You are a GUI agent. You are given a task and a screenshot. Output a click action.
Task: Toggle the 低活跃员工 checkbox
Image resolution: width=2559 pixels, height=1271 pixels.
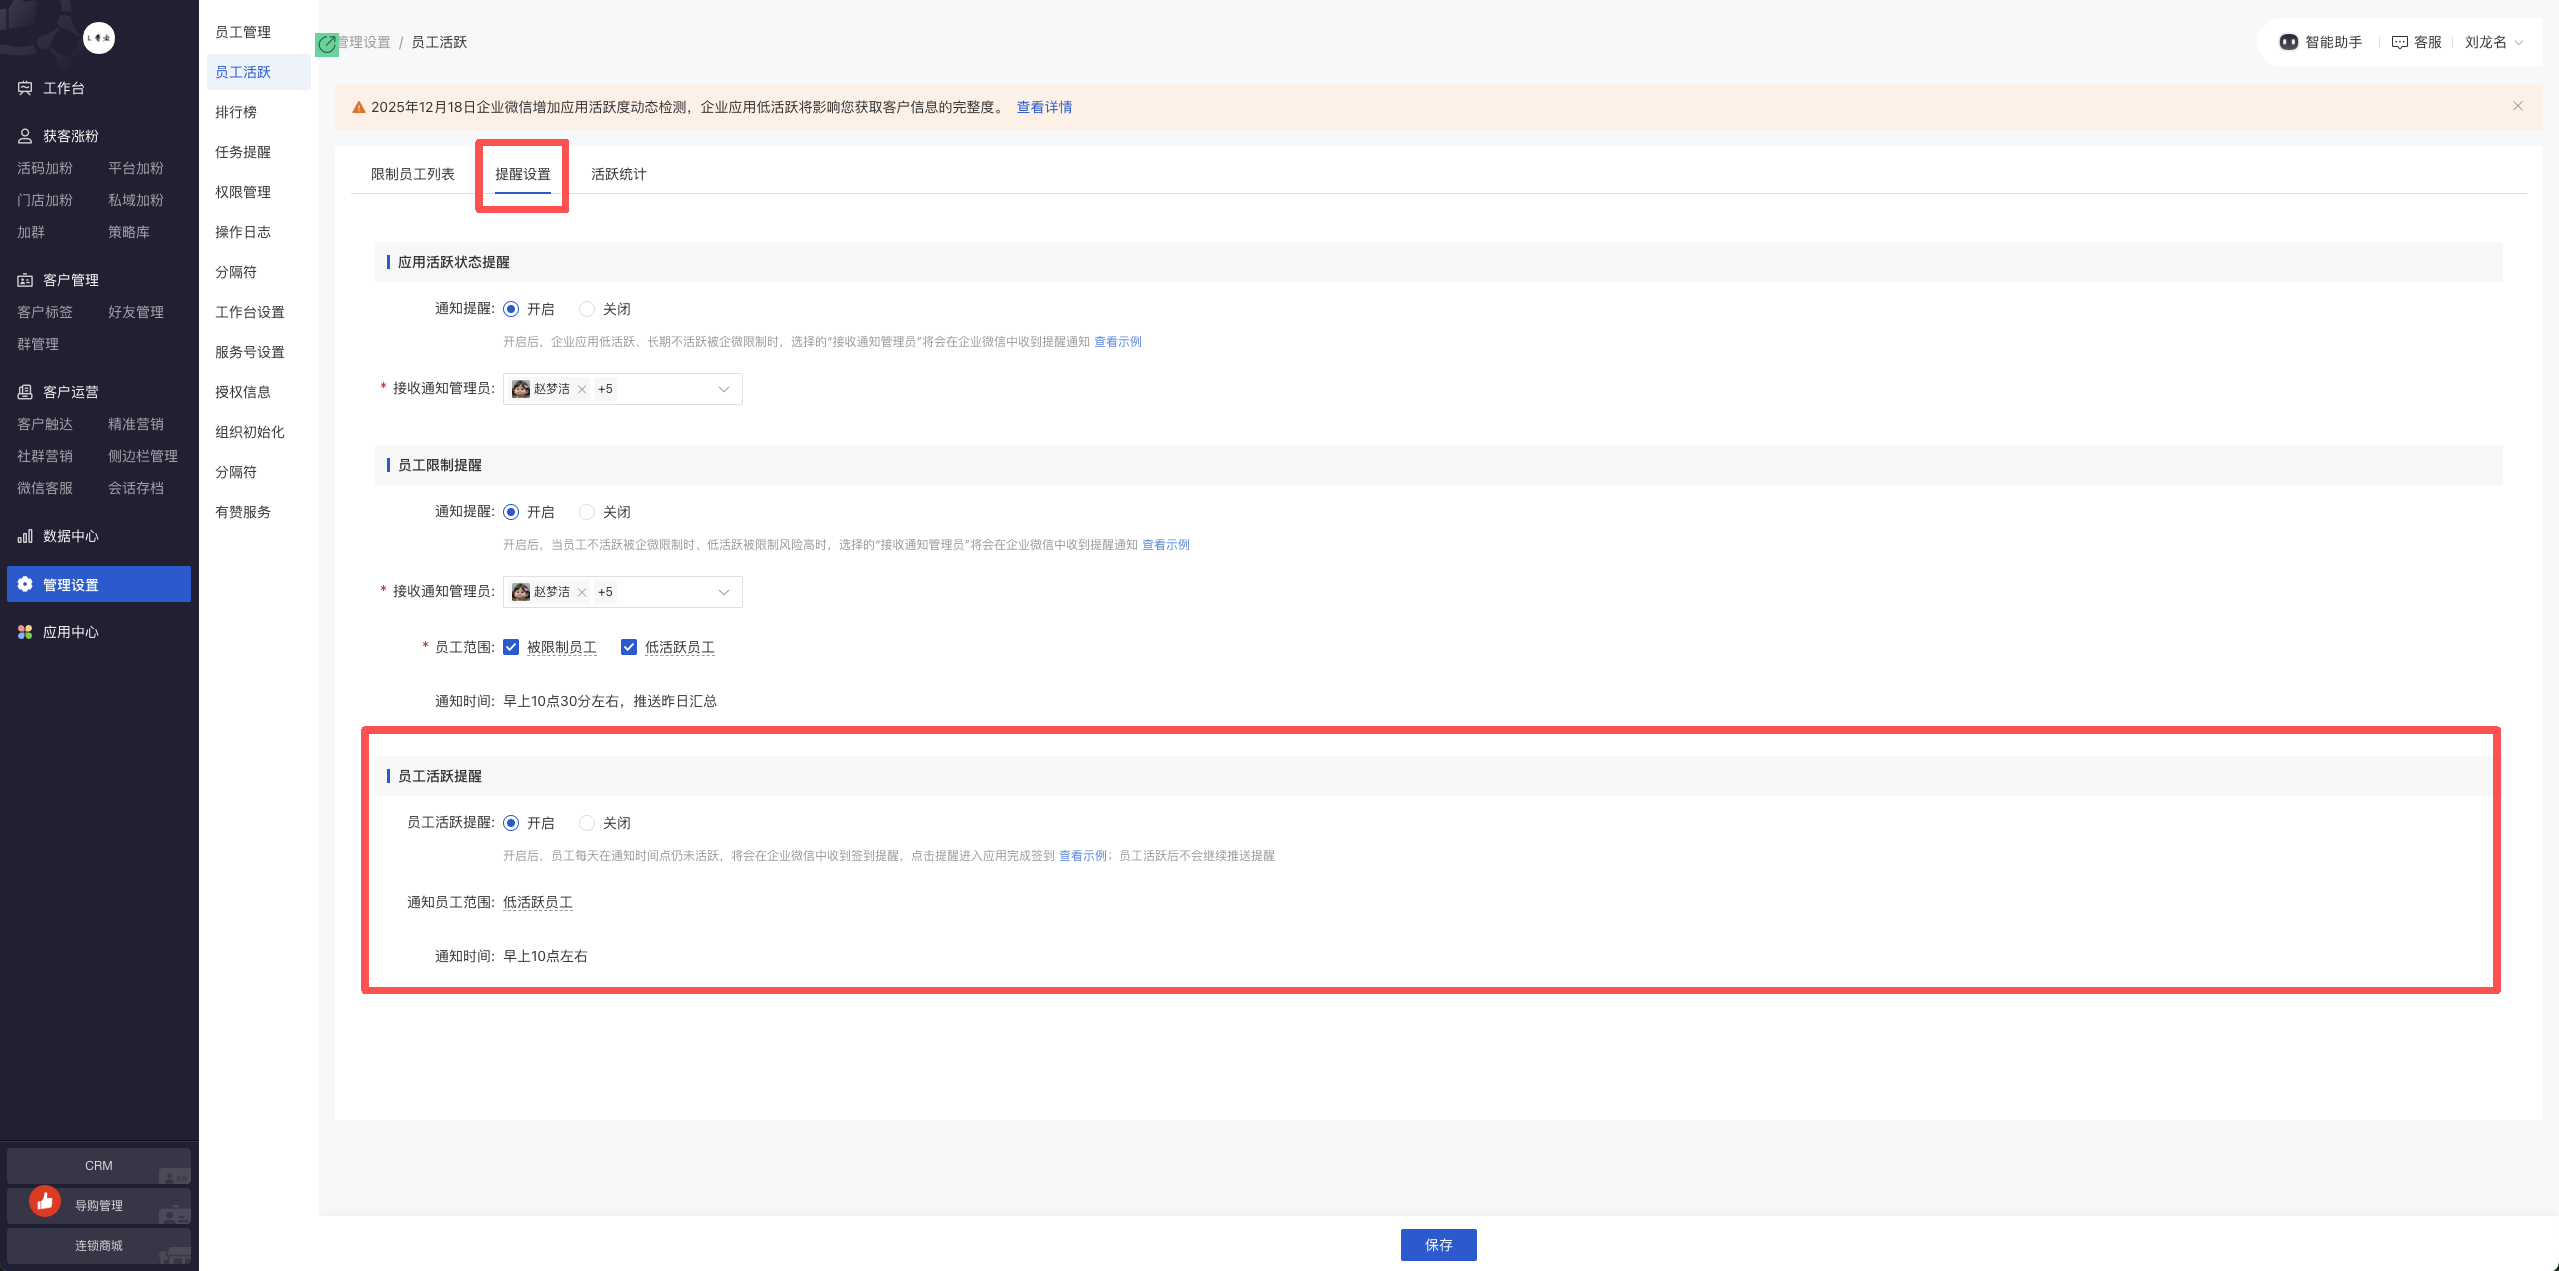(629, 647)
